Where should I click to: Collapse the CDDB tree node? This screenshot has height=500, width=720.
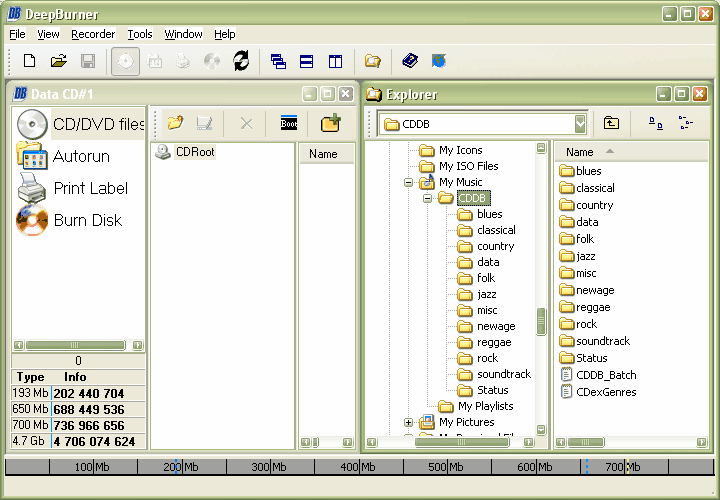pyautogui.click(x=428, y=199)
